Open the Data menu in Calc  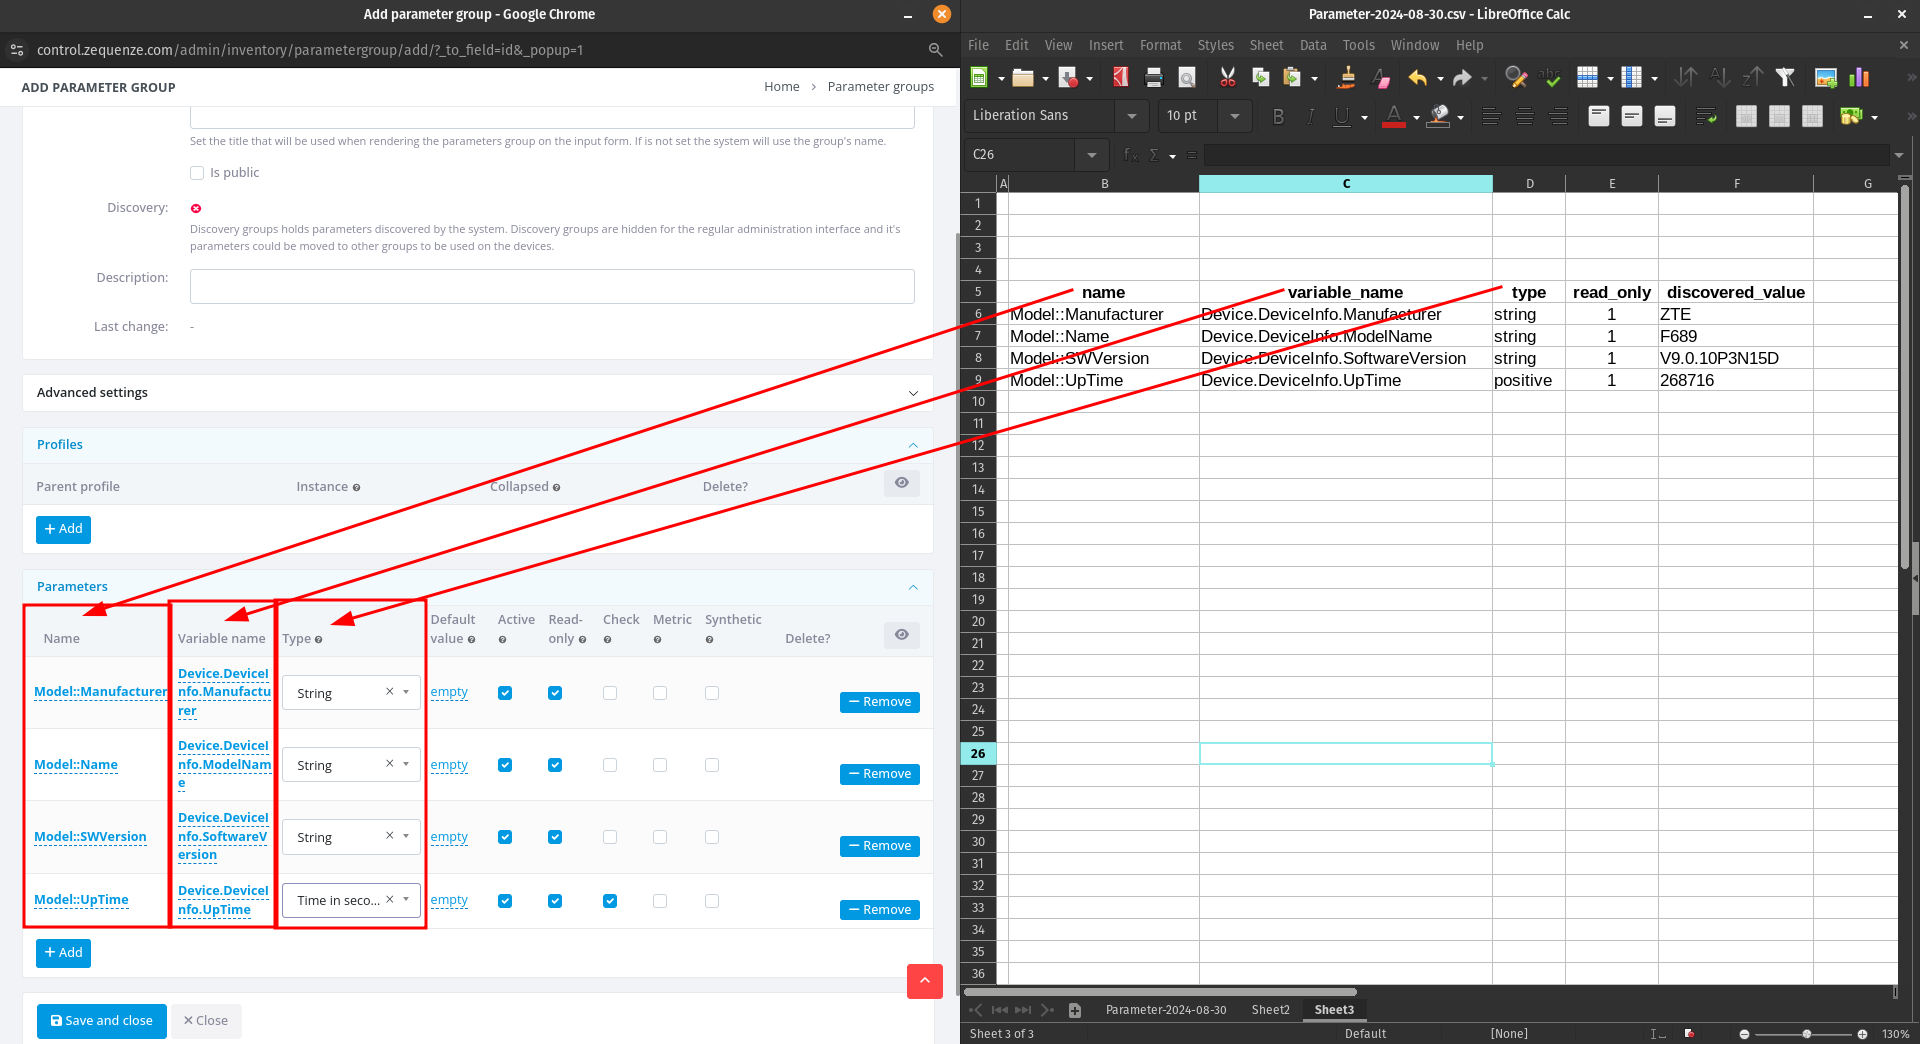pyautogui.click(x=1312, y=45)
